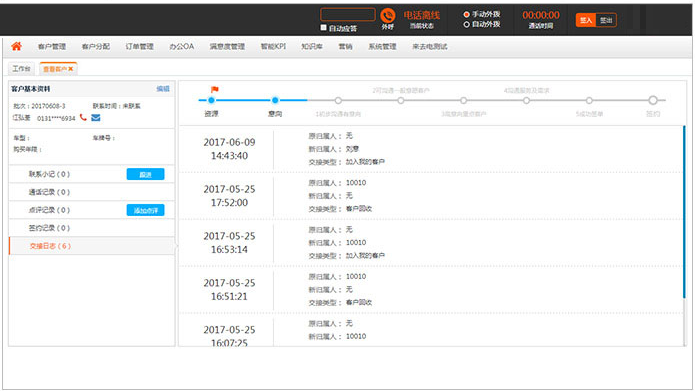Click log entry timestamp 2017-05-25 16:53:14
The width and height of the screenshot is (695, 391).
tap(229, 243)
